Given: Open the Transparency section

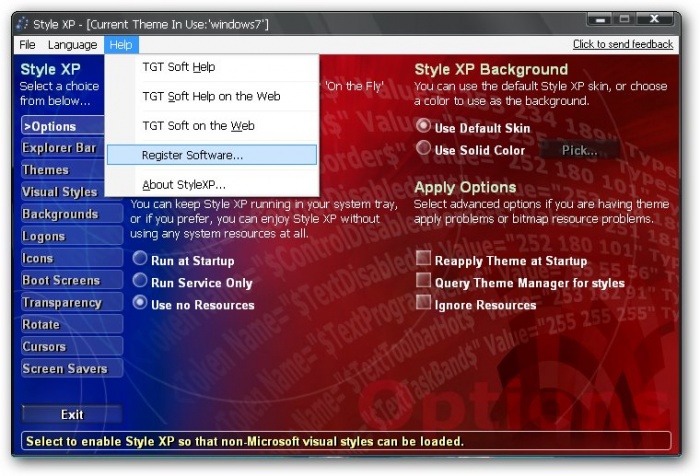Looking at the screenshot, I should pos(72,302).
